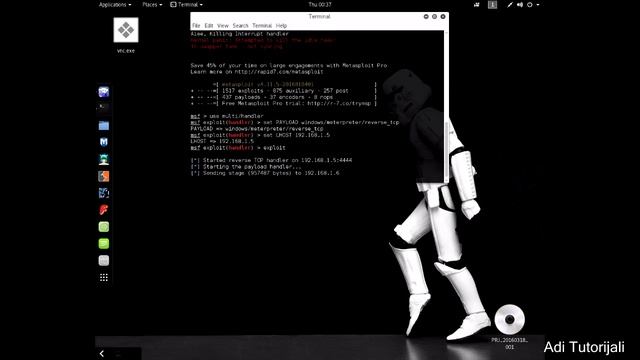This screenshot has width=640, height=360.
Task: Open the Terminal app menu in top bar
Action: [x=187, y=4]
